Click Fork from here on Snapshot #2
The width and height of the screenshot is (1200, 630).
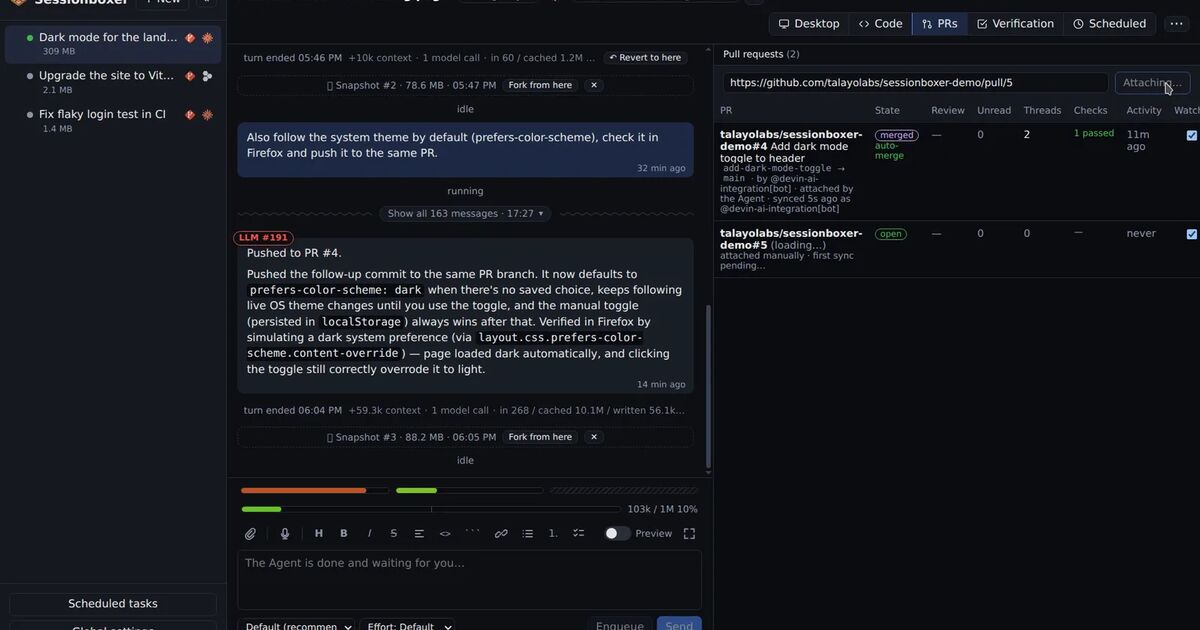tap(540, 86)
